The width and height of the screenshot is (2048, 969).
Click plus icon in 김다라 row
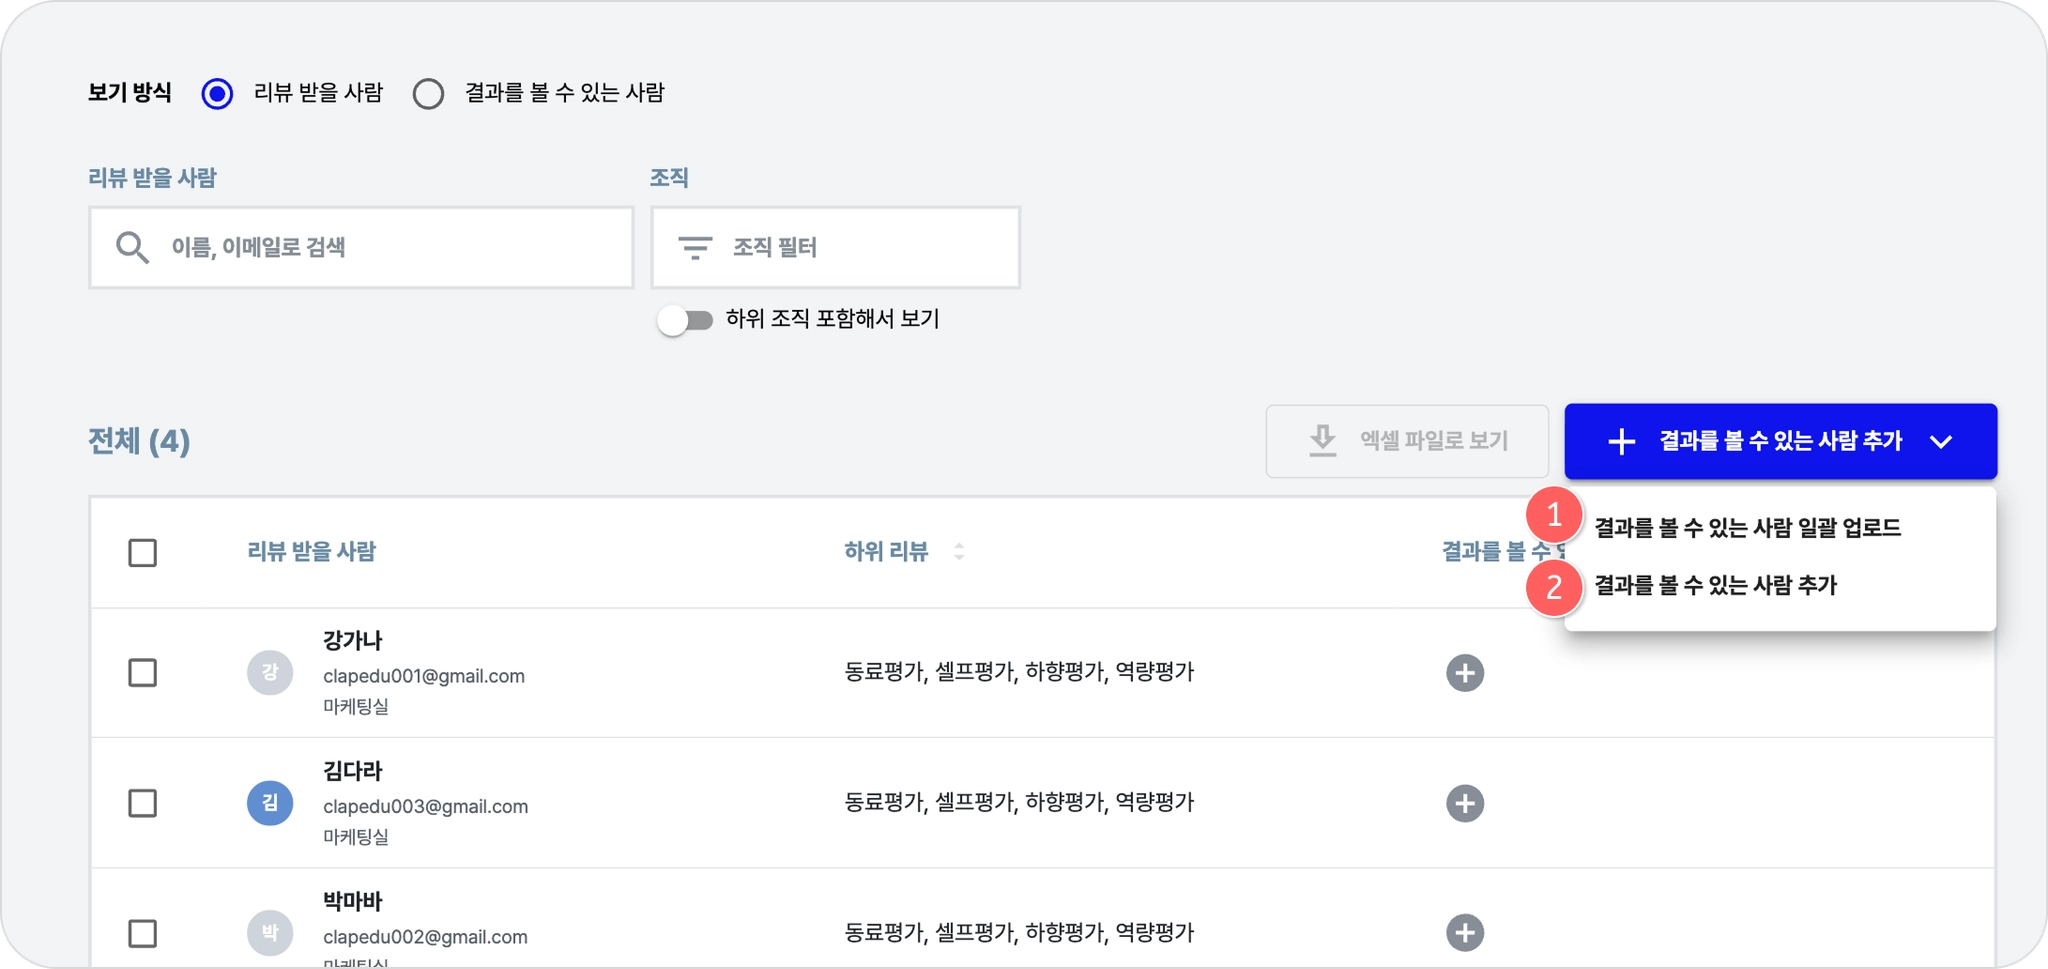pos(1464,803)
